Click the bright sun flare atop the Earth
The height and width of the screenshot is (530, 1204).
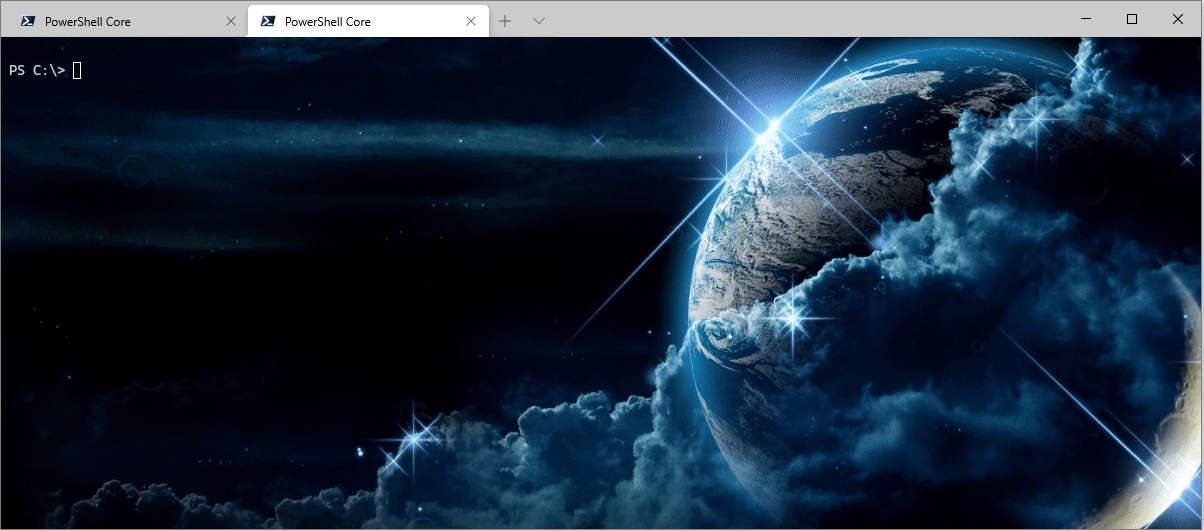point(772,126)
